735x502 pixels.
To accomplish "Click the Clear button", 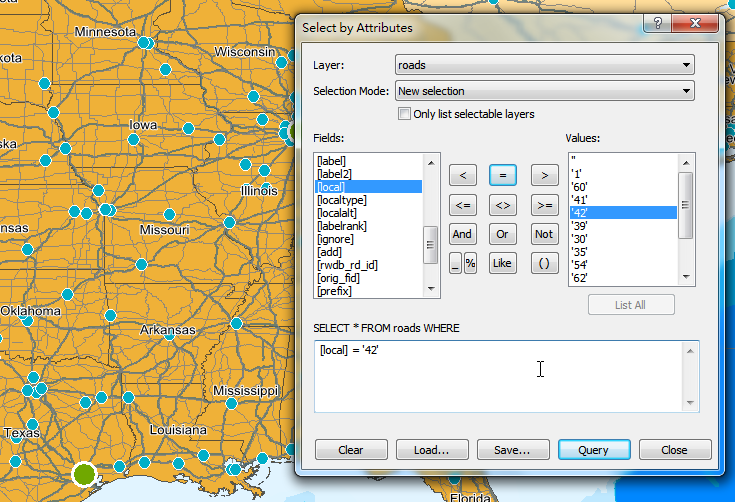I will [x=351, y=450].
